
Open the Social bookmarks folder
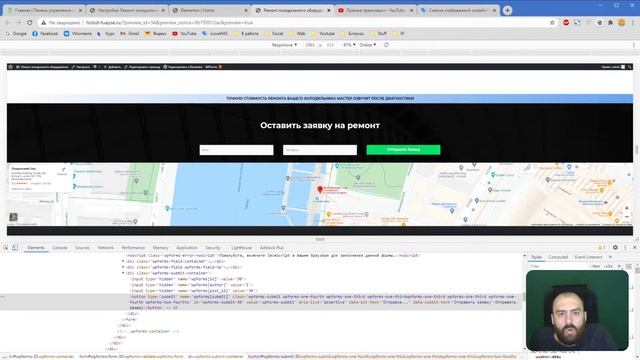click(x=273, y=33)
